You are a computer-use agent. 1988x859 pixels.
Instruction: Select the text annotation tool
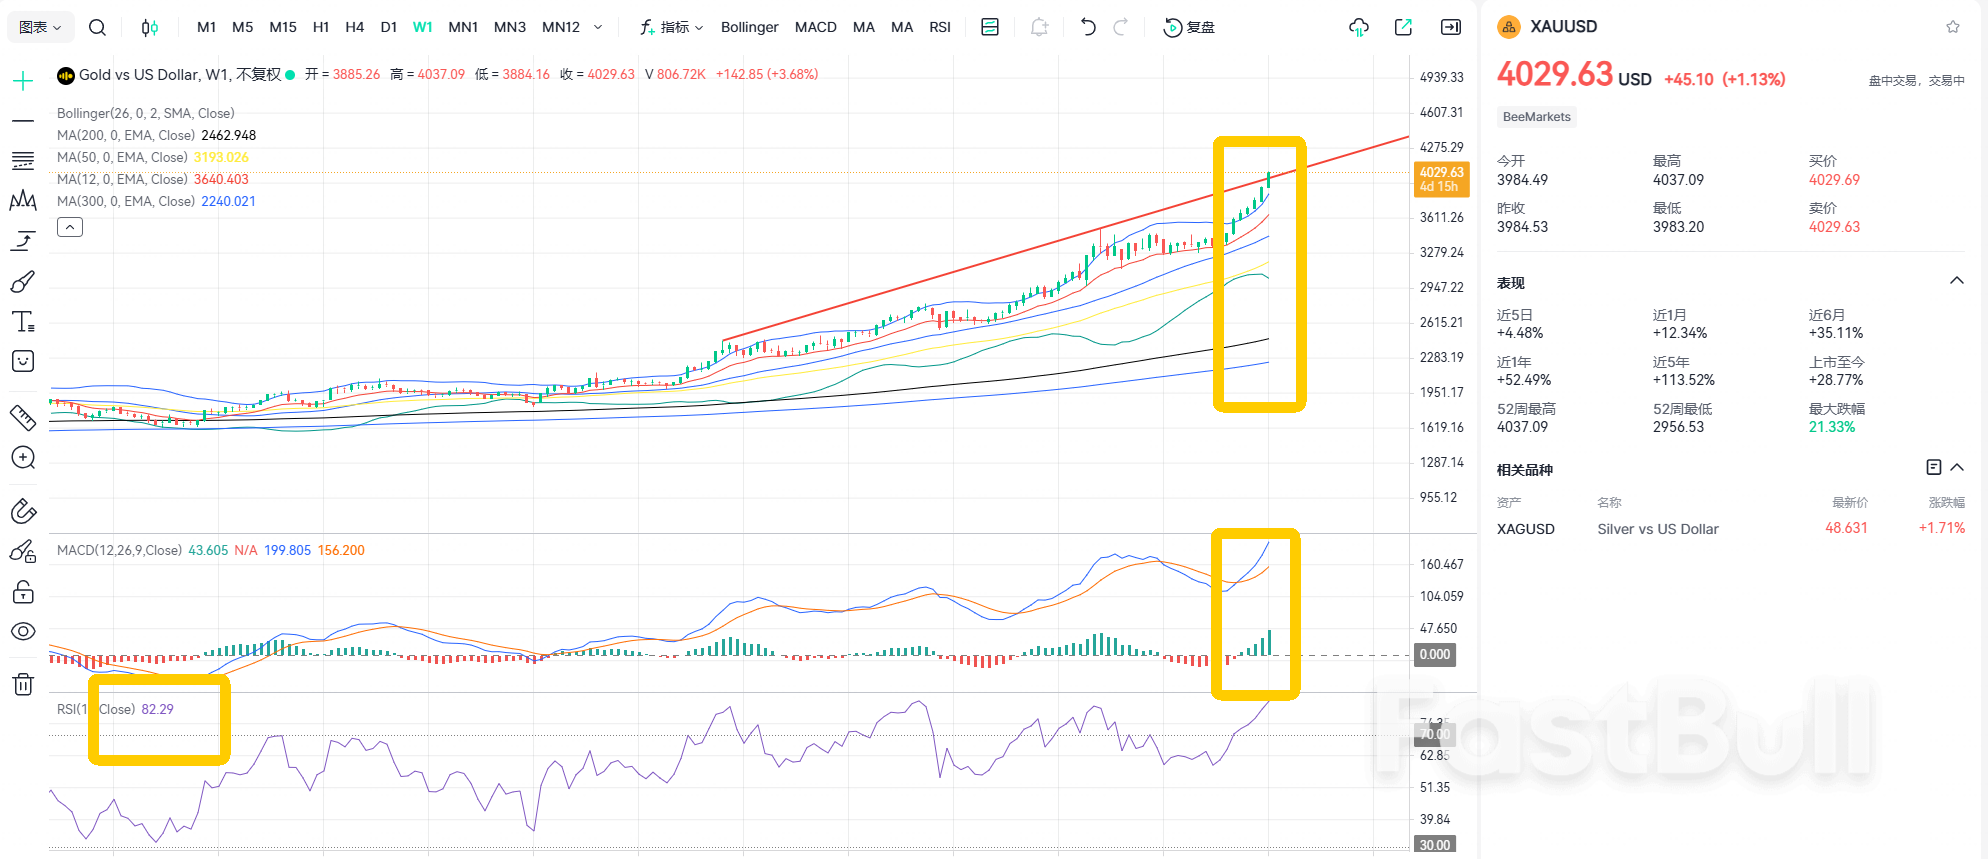click(23, 322)
